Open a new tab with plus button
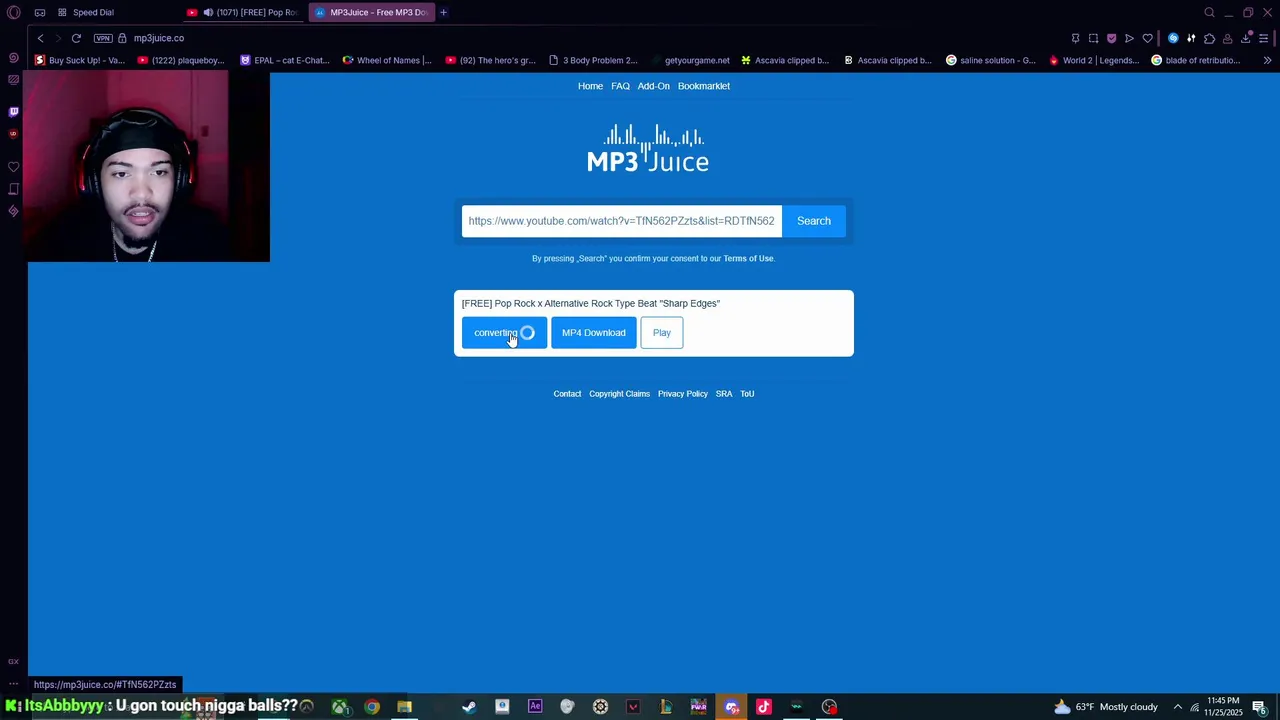Viewport: 1280px width, 720px height. [x=443, y=12]
